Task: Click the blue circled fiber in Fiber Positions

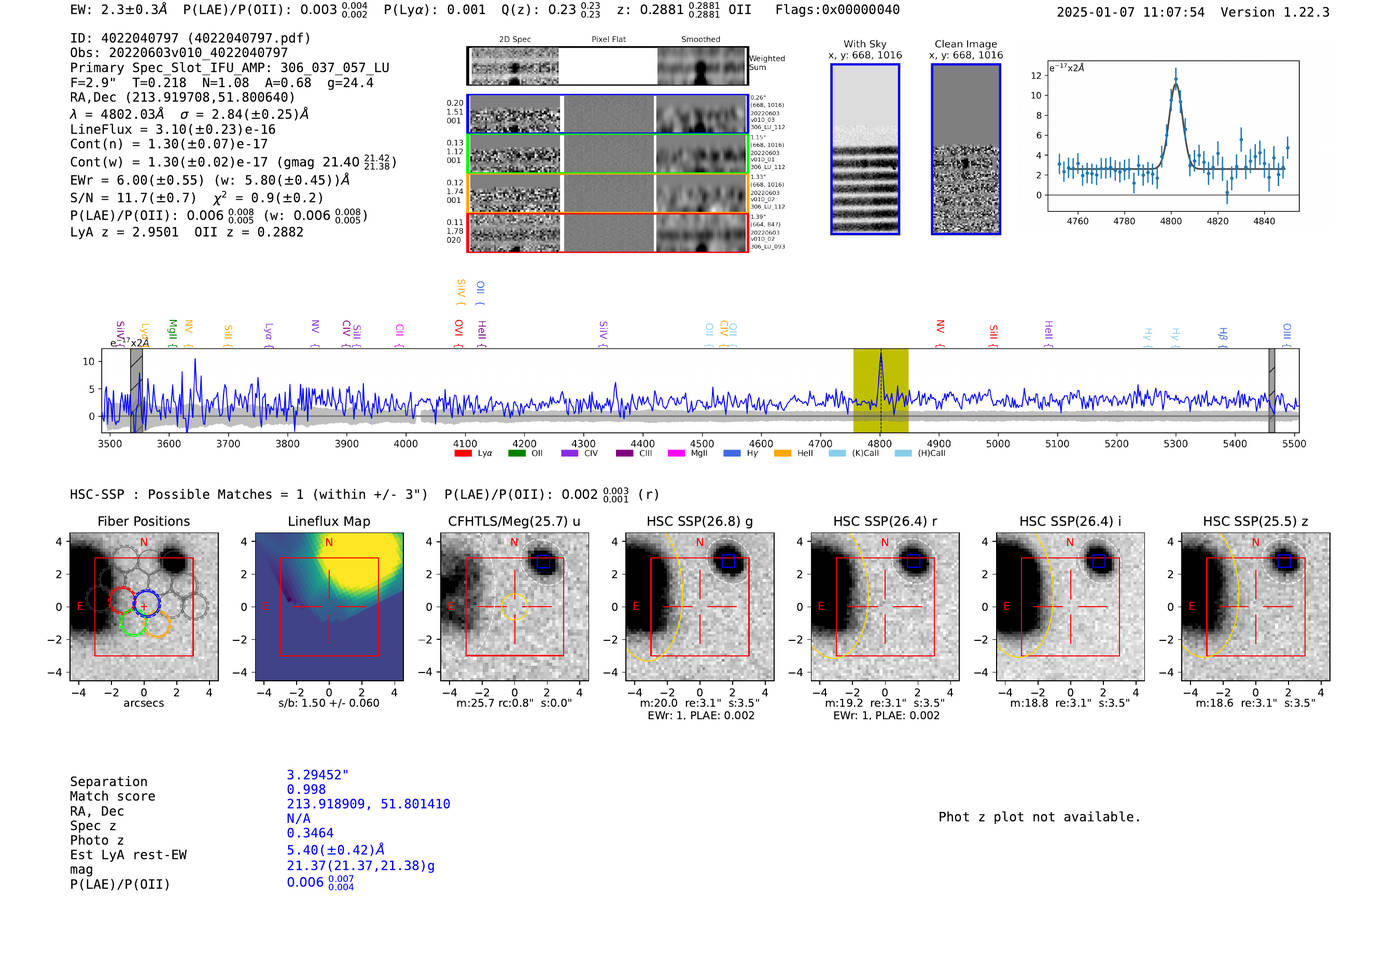Action: point(146,603)
